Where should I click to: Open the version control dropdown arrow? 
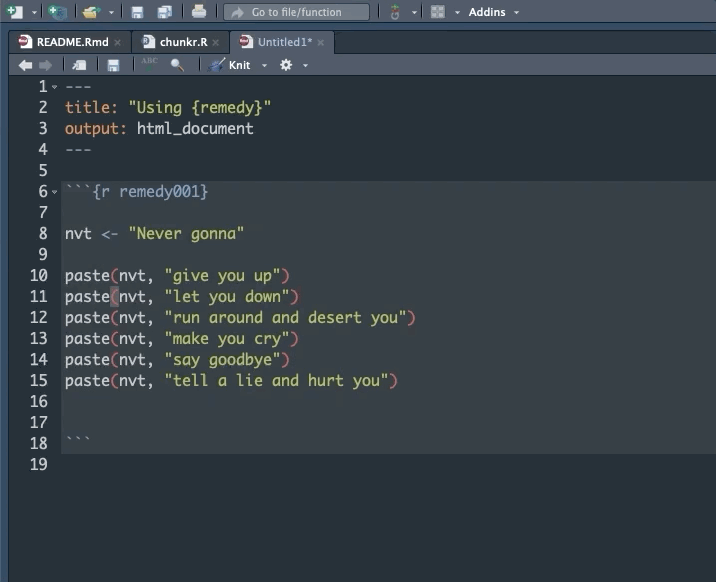pos(414,13)
